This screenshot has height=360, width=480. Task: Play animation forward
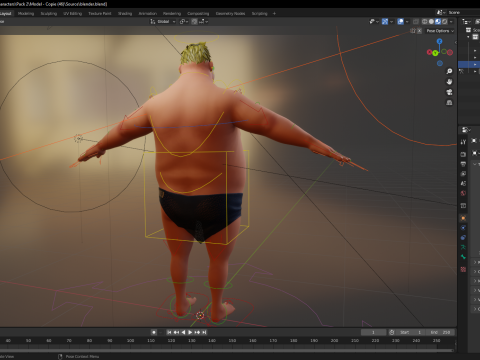[x=190, y=332]
